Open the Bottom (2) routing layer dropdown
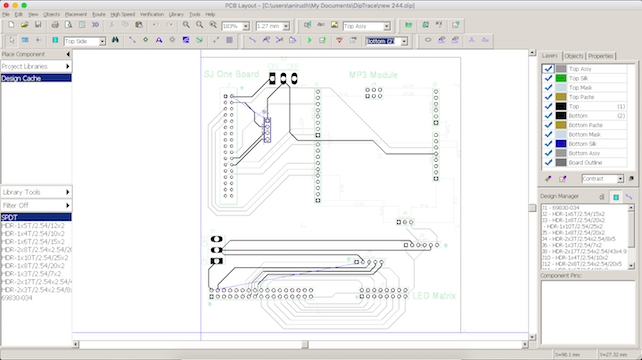 tap(404, 41)
